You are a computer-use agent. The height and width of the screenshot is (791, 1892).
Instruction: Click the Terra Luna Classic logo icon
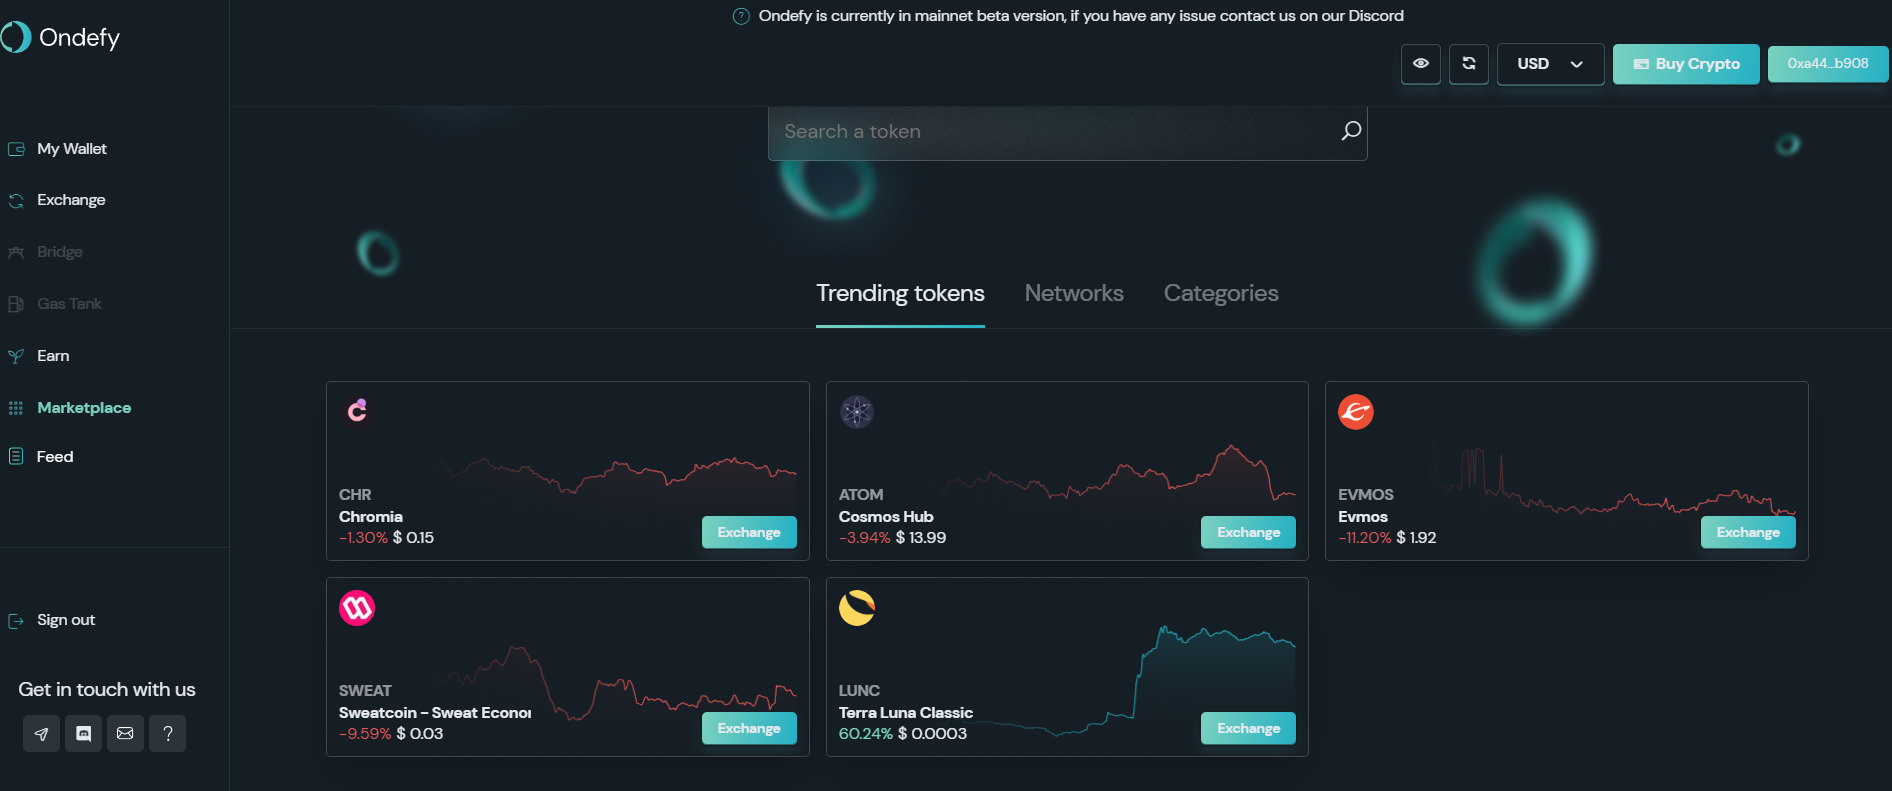pos(857,607)
